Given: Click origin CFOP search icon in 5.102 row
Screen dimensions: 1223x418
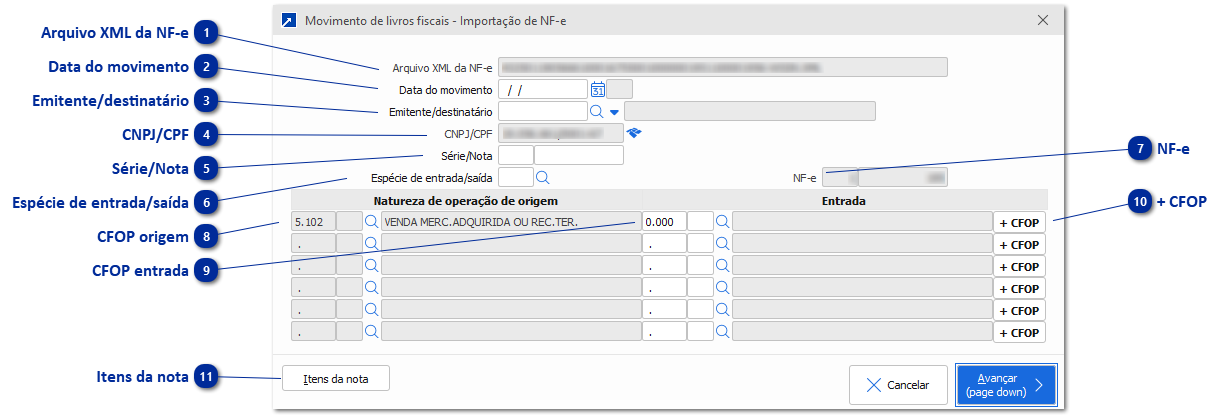Looking at the screenshot, I should point(371,221).
